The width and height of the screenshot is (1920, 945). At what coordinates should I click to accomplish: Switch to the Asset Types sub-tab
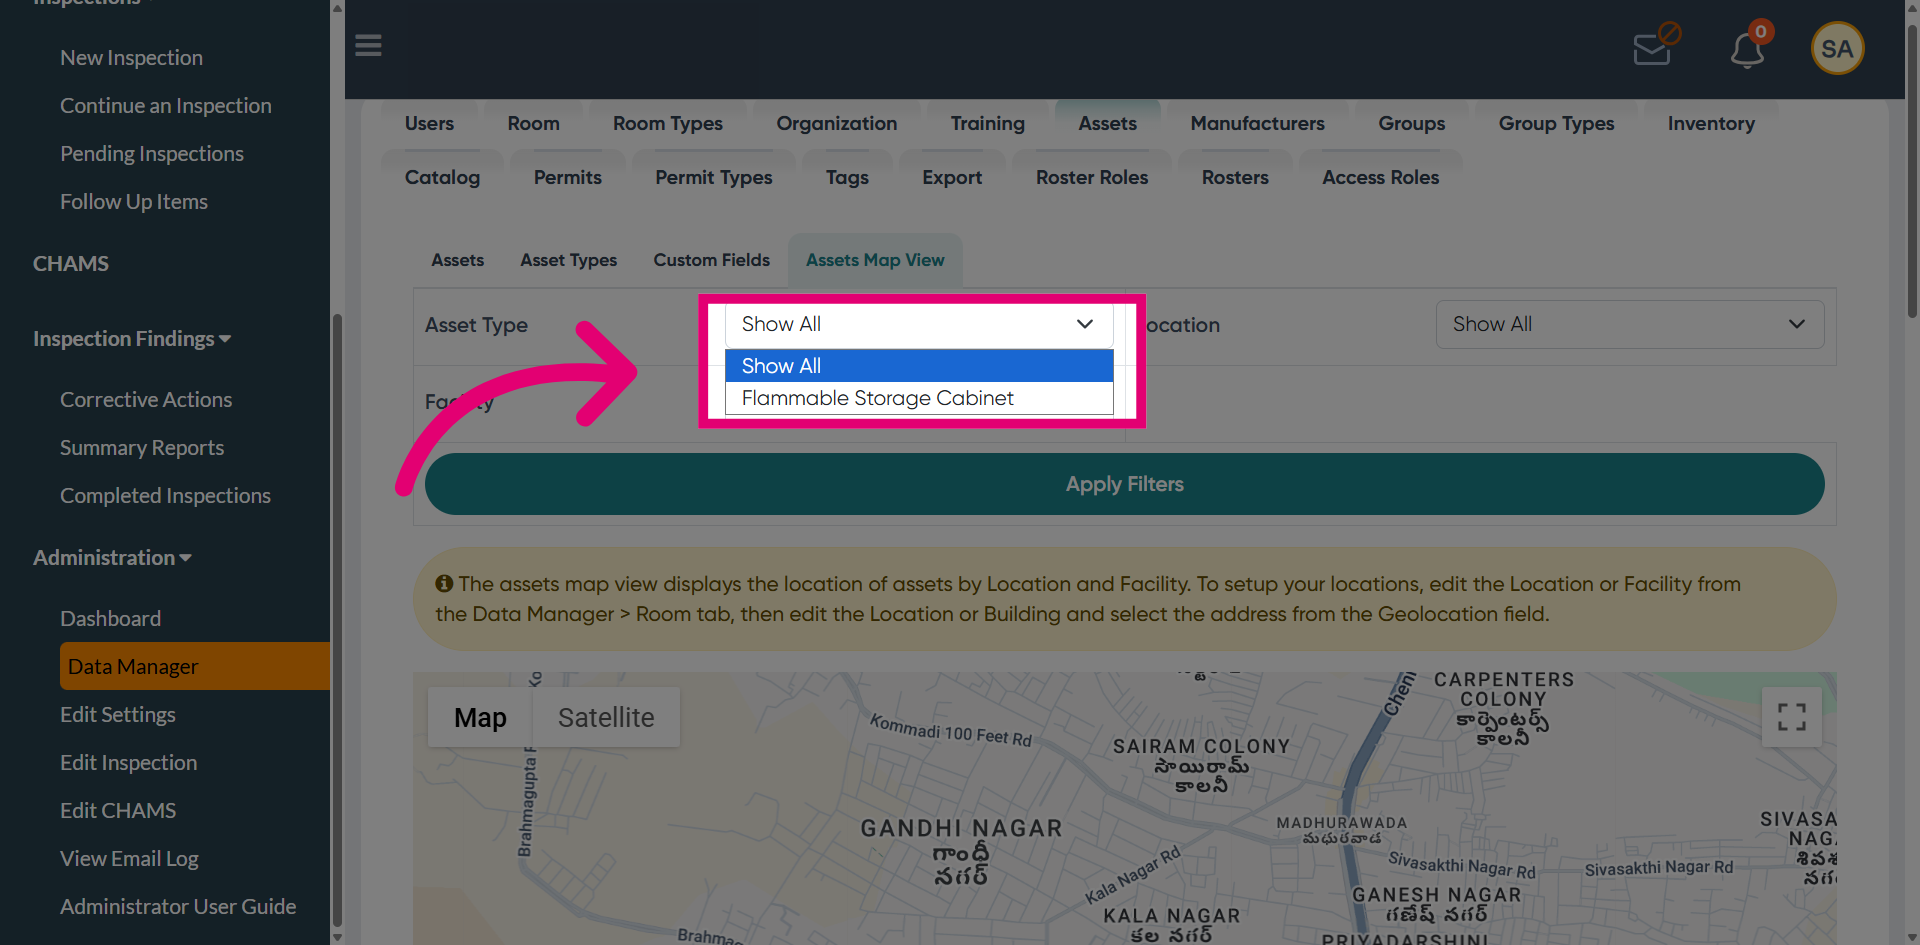[x=568, y=260]
